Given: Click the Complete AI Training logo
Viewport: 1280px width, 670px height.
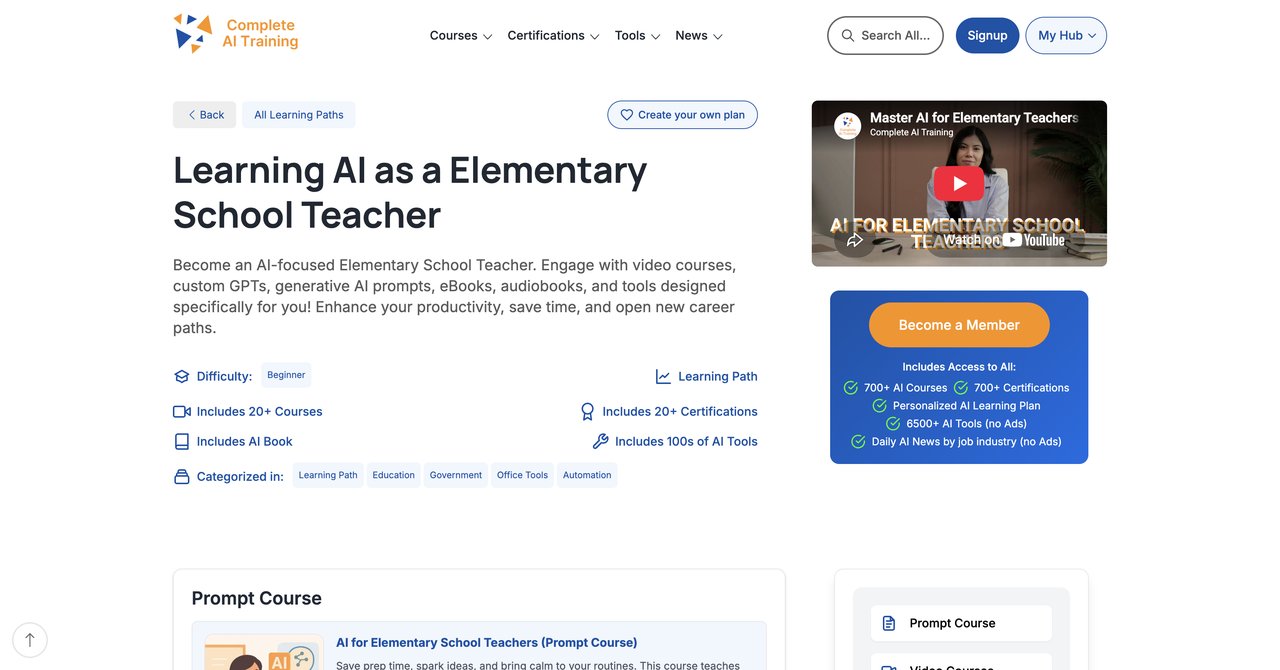Looking at the screenshot, I should click(x=236, y=33).
